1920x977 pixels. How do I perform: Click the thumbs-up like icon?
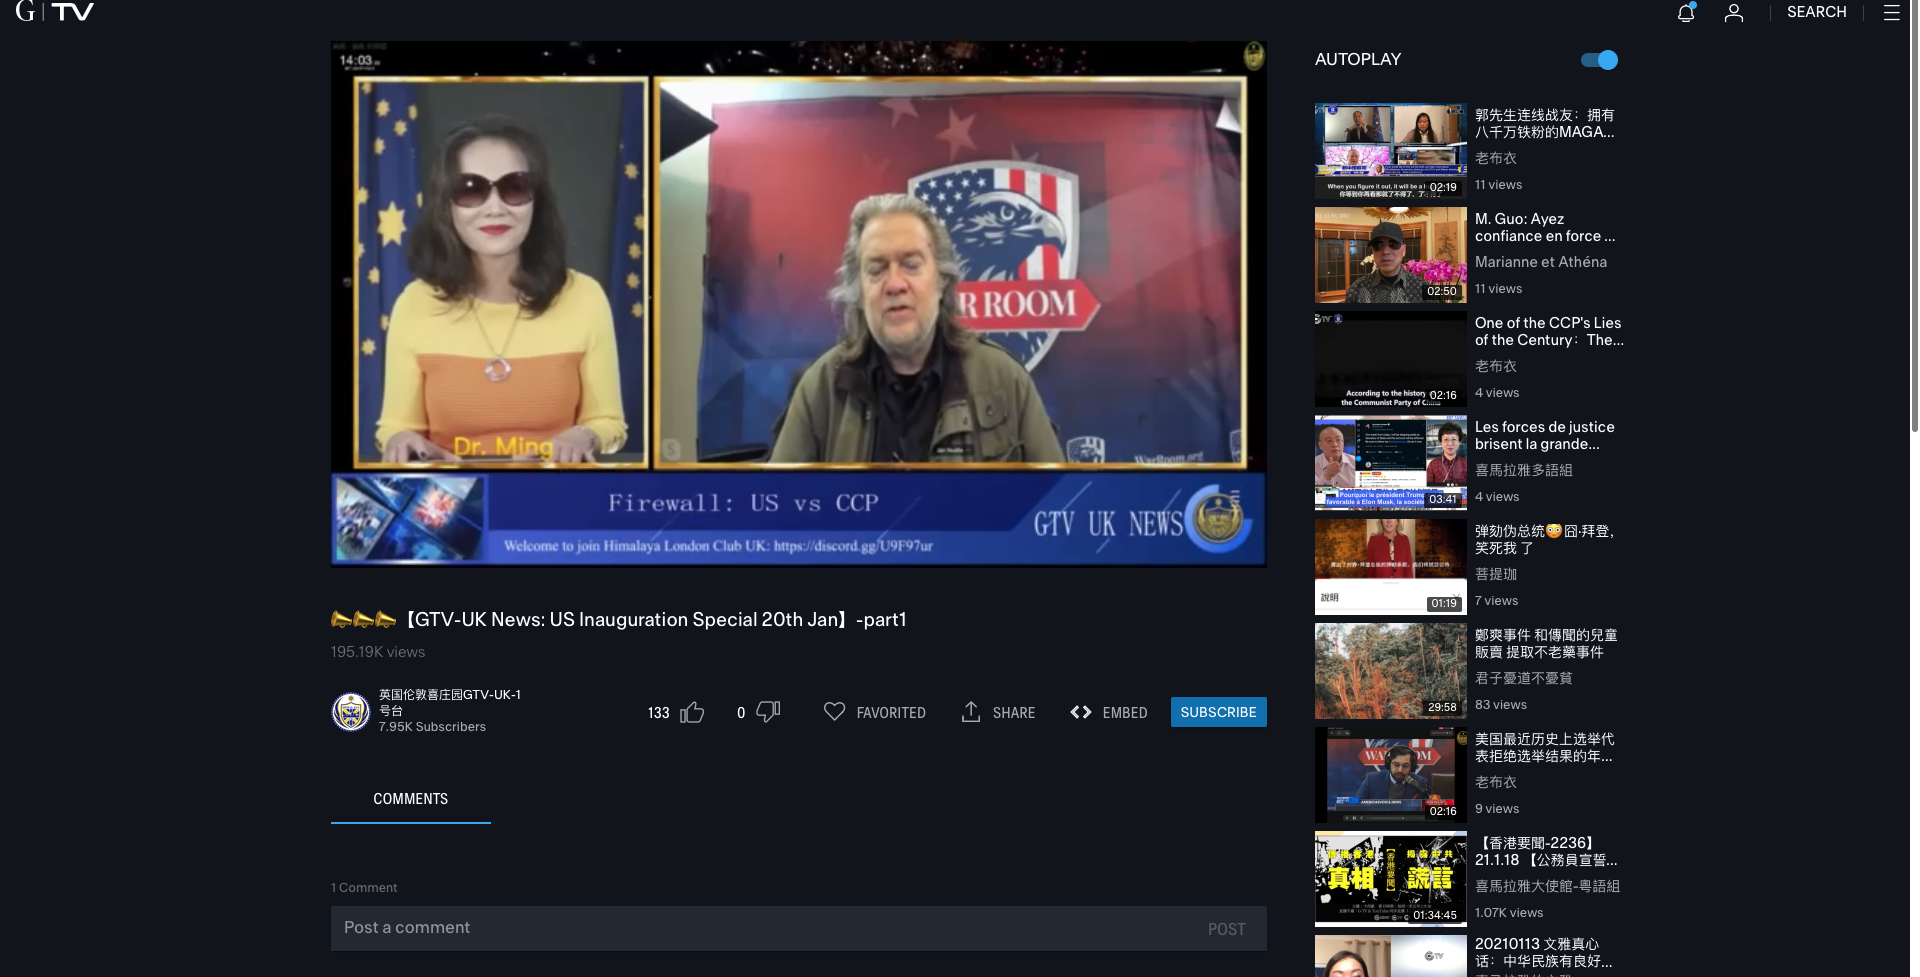point(692,712)
